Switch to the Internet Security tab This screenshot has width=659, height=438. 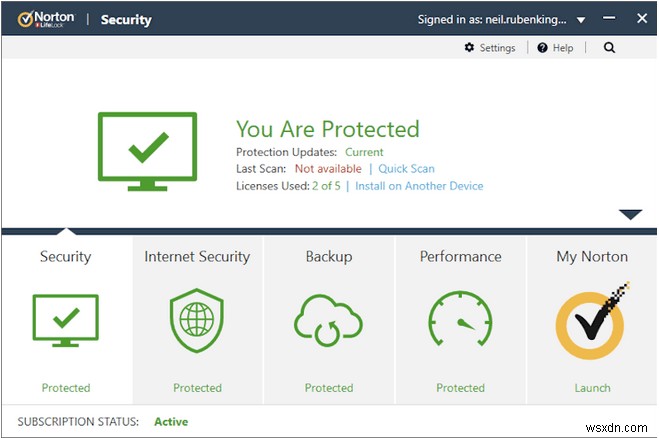pos(197,257)
